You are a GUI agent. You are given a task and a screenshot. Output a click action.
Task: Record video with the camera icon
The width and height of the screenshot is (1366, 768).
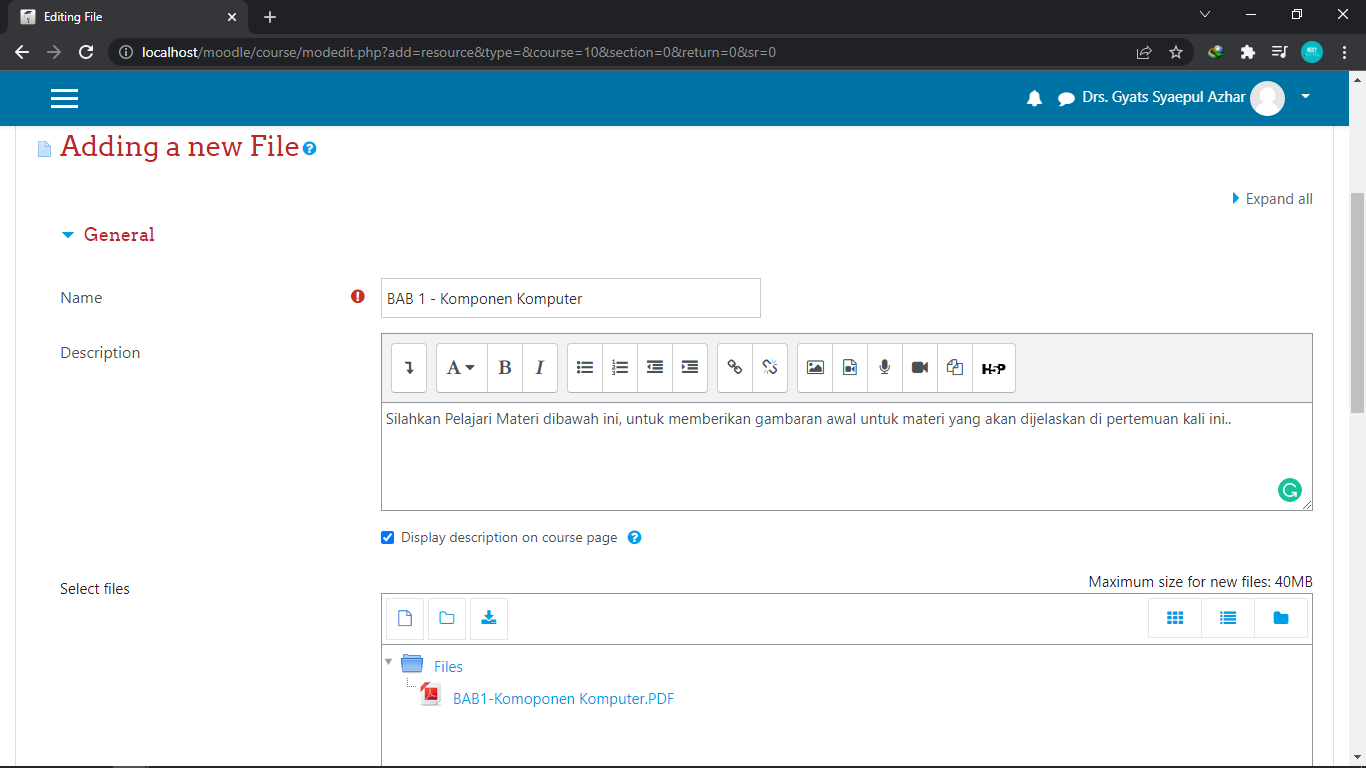click(920, 368)
